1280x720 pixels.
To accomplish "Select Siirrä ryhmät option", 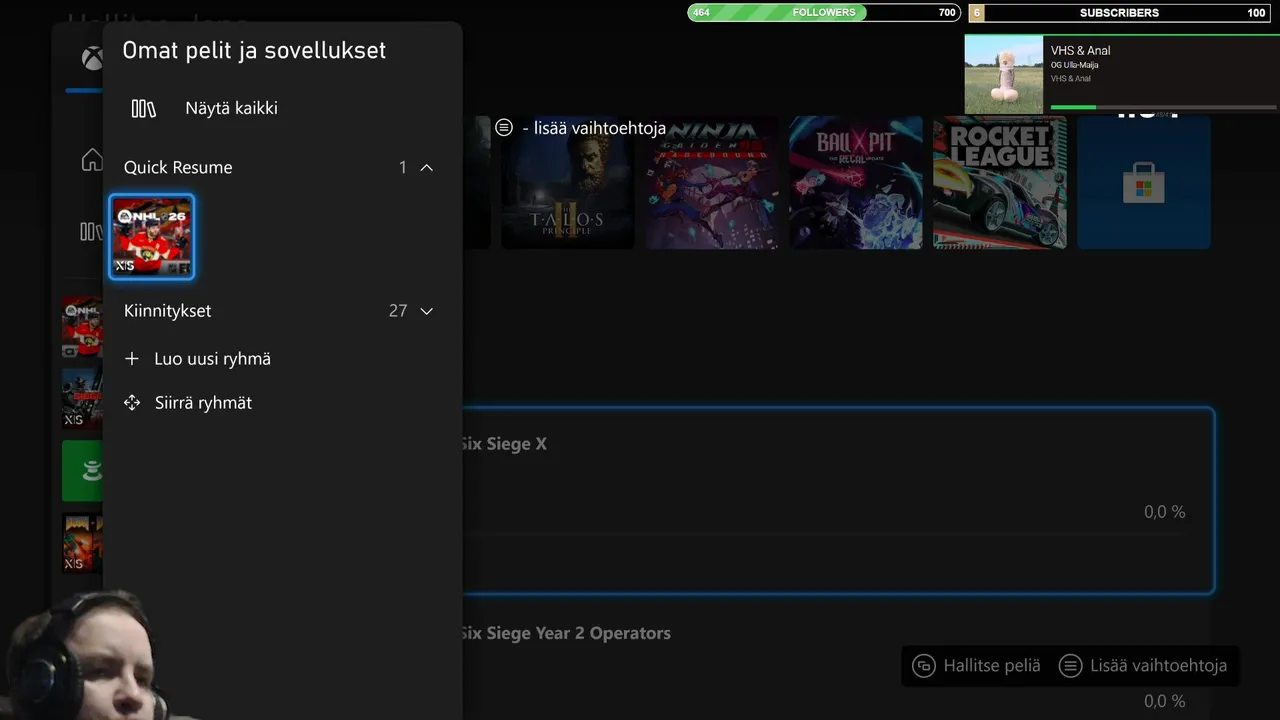I will pyautogui.click(x=203, y=402).
